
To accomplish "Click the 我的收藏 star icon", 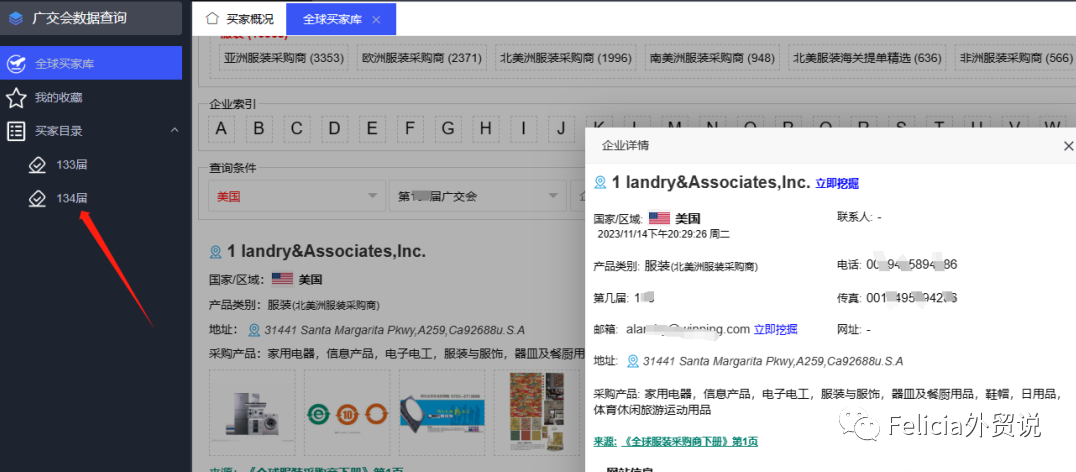I will pyautogui.click(x=16, y=97).
